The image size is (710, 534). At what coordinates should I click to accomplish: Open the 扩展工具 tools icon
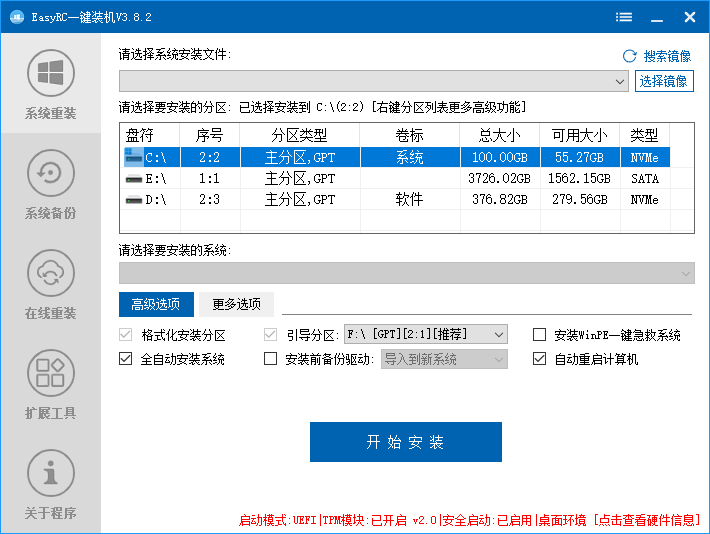click(x=51, y=373)
